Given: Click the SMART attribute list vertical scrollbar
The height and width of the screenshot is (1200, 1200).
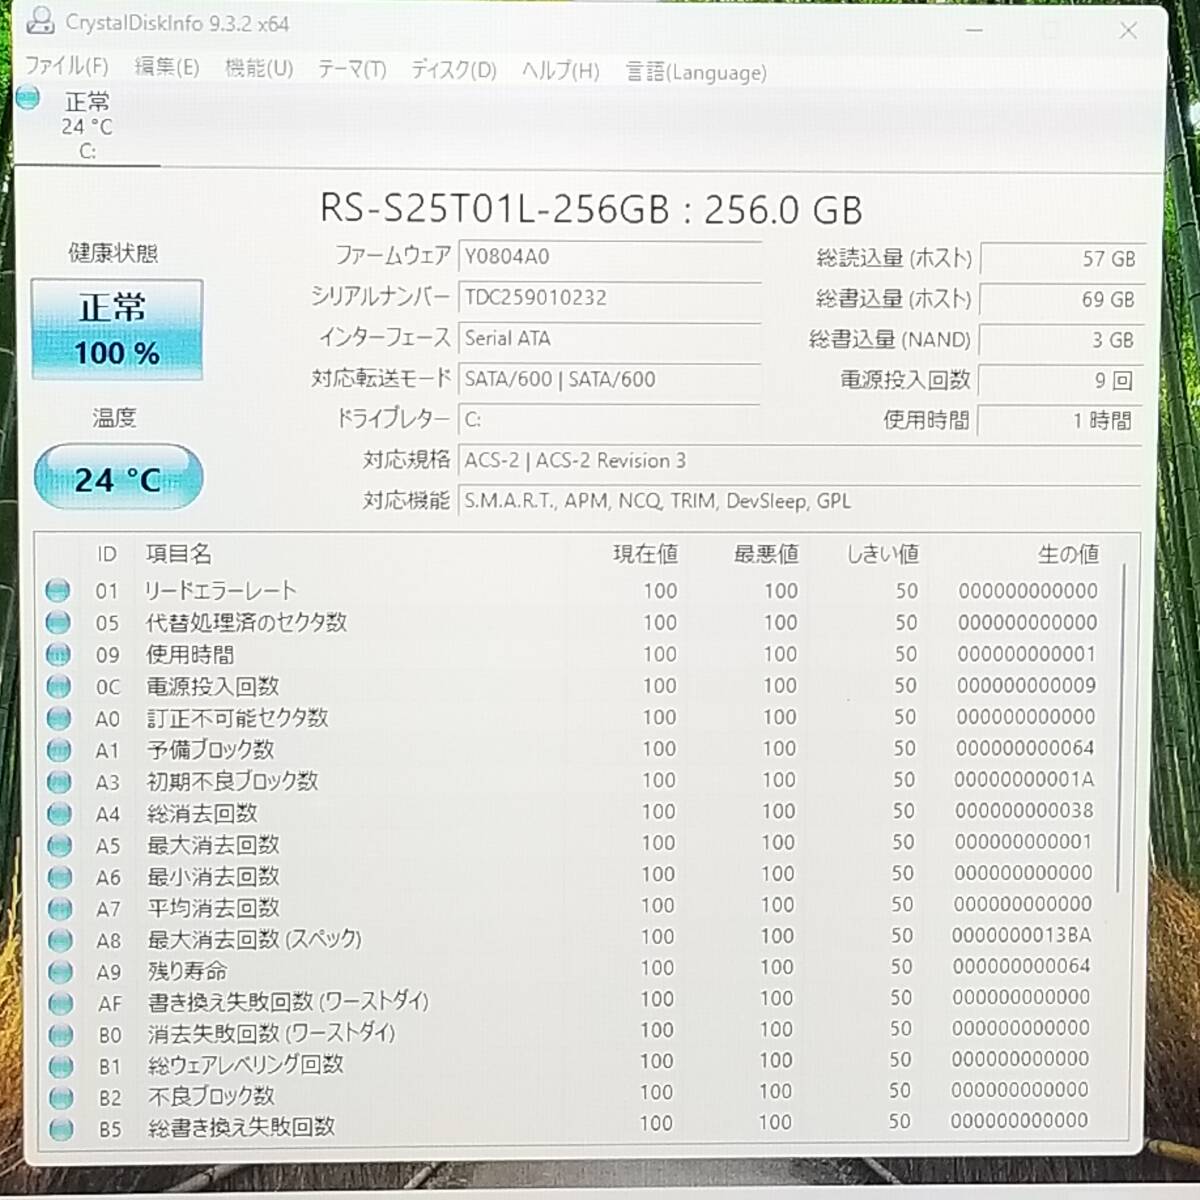Looking at the screenshot, I should point(1122,730).
